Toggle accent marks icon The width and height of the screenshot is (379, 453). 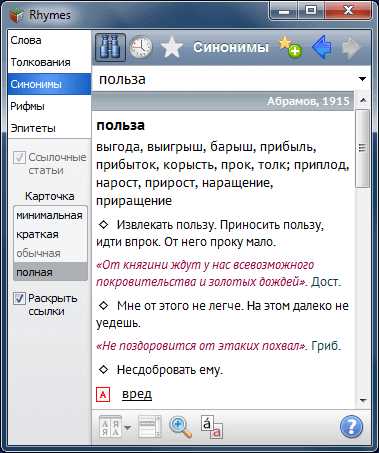tap(211, 427)
